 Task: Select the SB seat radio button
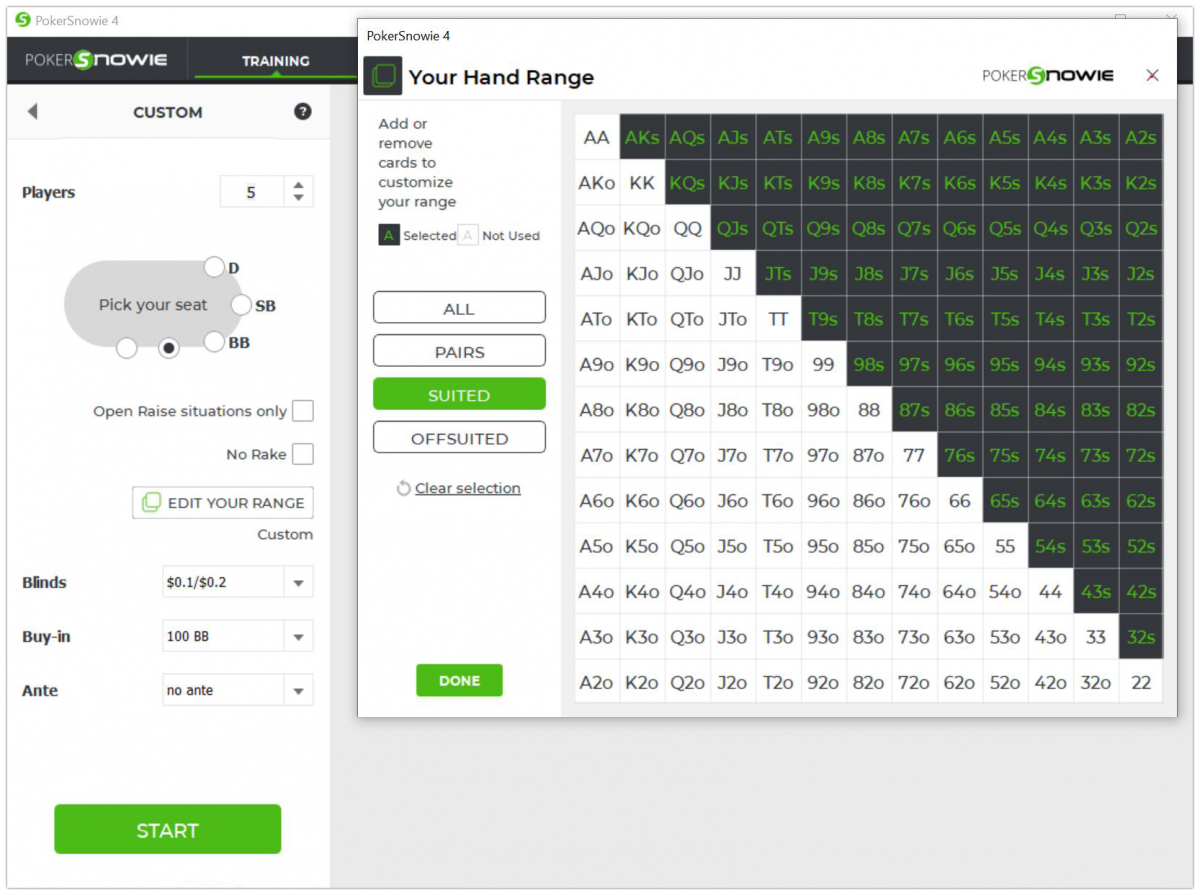(240, 304)
